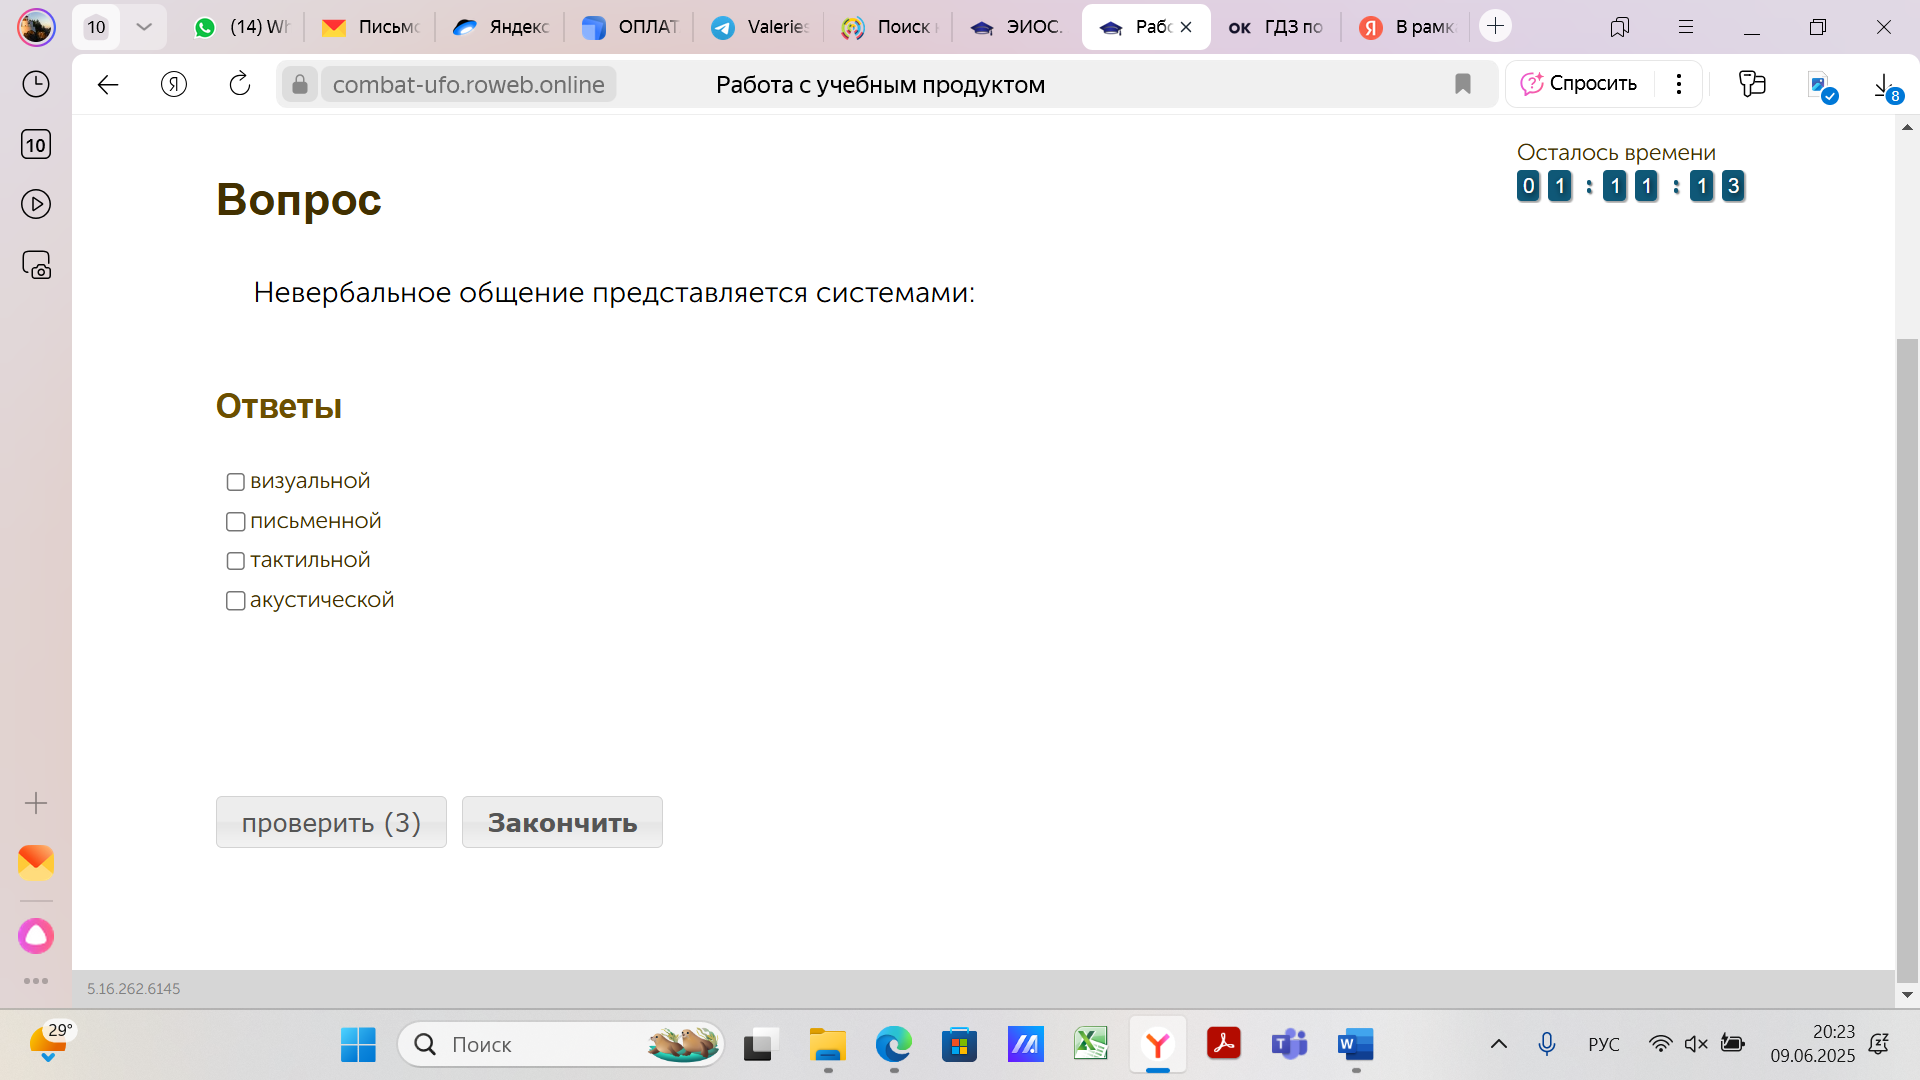Screen dimensions: 1920x1080
Task: Open the browser history clock icon
Action: 36,84
